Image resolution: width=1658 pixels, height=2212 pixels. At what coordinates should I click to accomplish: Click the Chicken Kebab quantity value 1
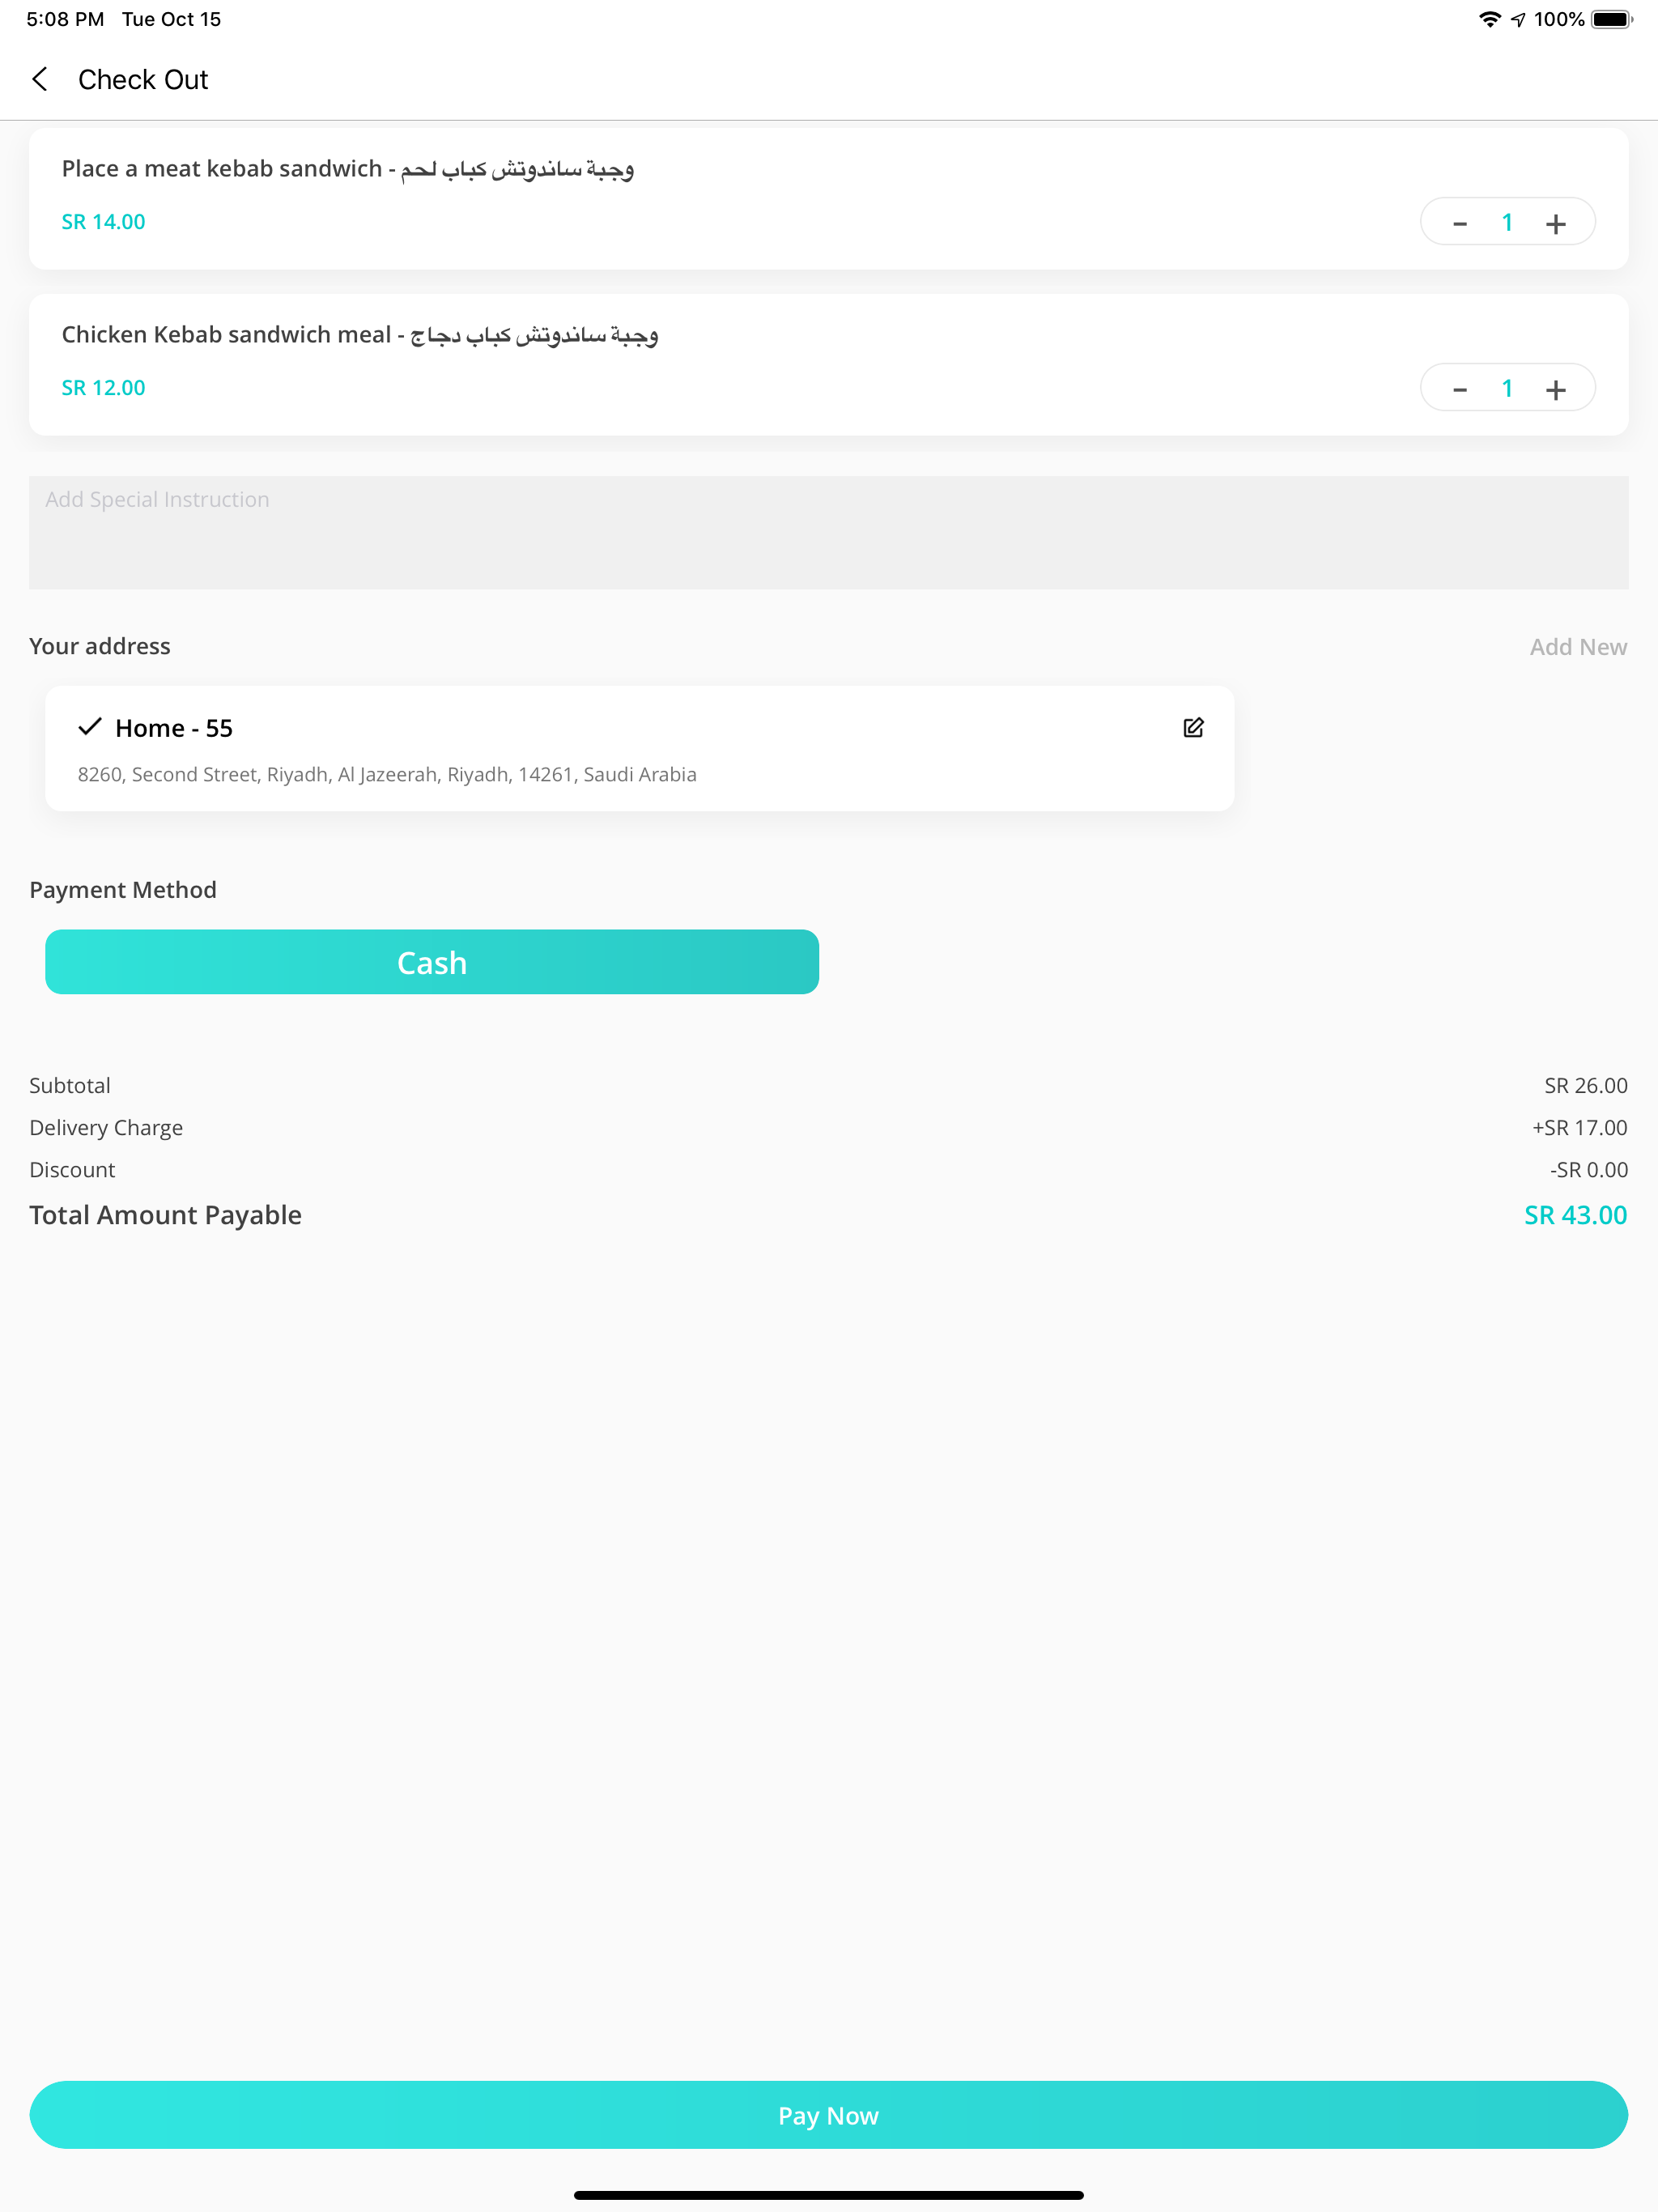pos(1507,389)
